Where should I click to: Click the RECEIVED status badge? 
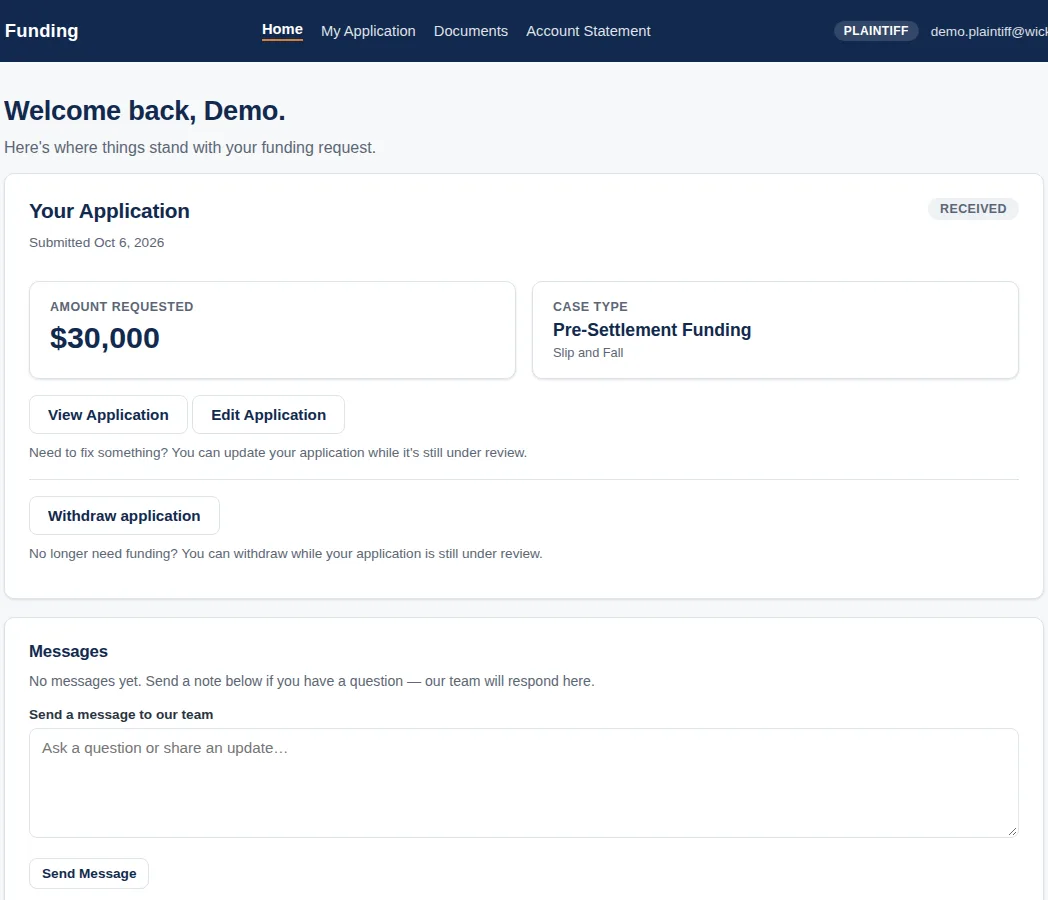point(972,208)
